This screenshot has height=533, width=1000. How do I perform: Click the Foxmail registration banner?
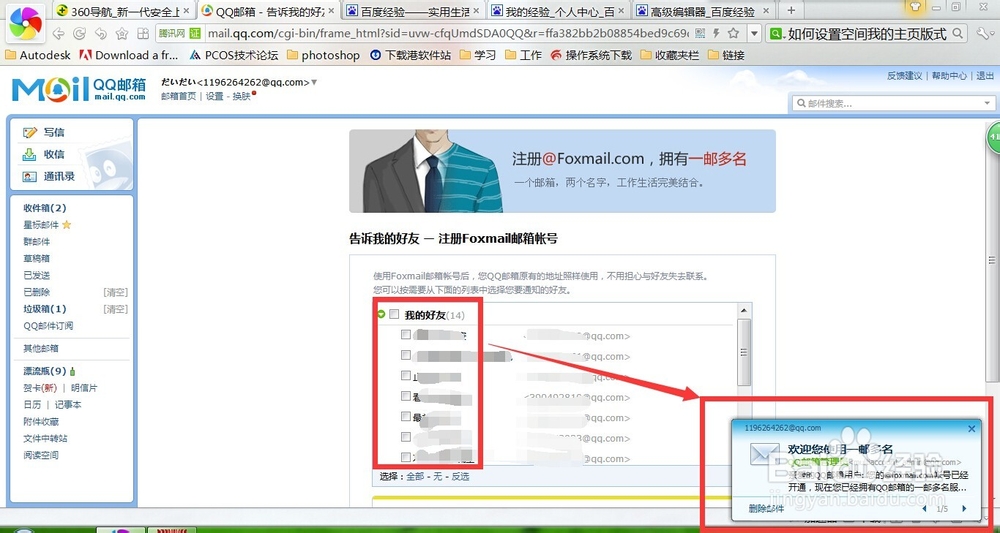562,171
